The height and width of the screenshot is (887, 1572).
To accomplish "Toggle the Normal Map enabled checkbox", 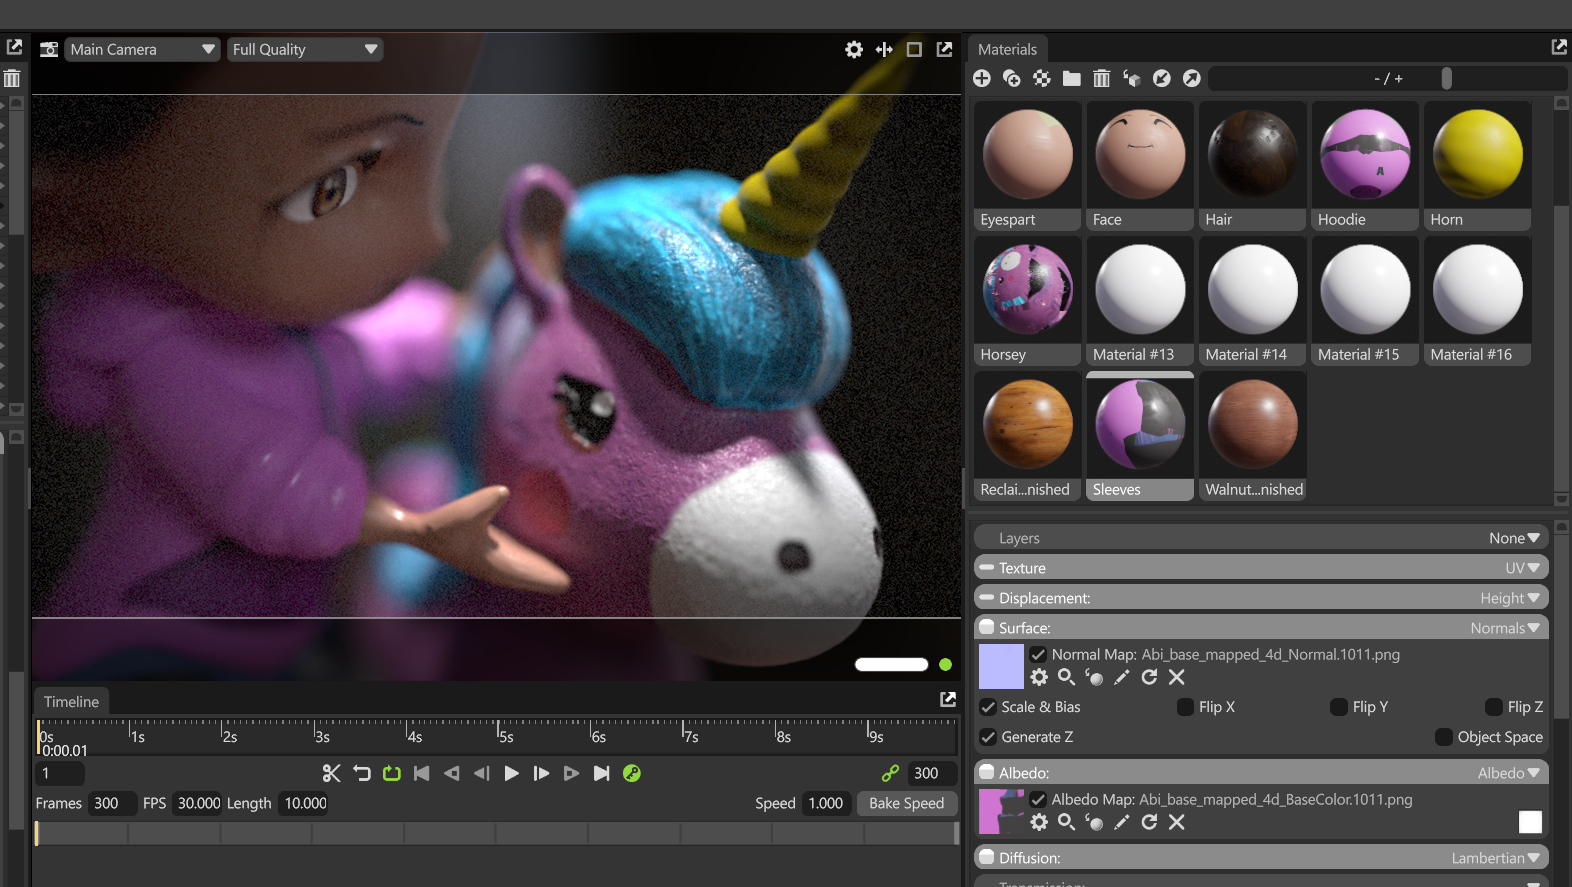I will [x=1038, y=655].
